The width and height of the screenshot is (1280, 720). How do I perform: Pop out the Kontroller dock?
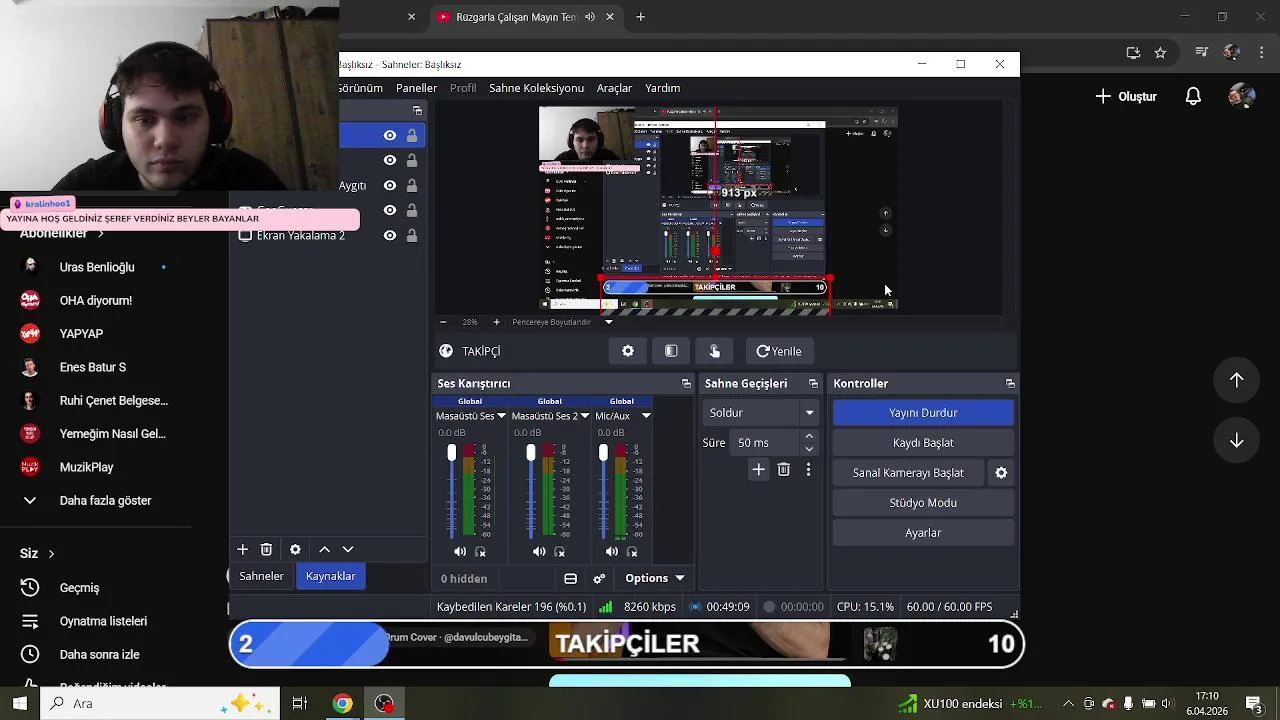(1010, 384)
